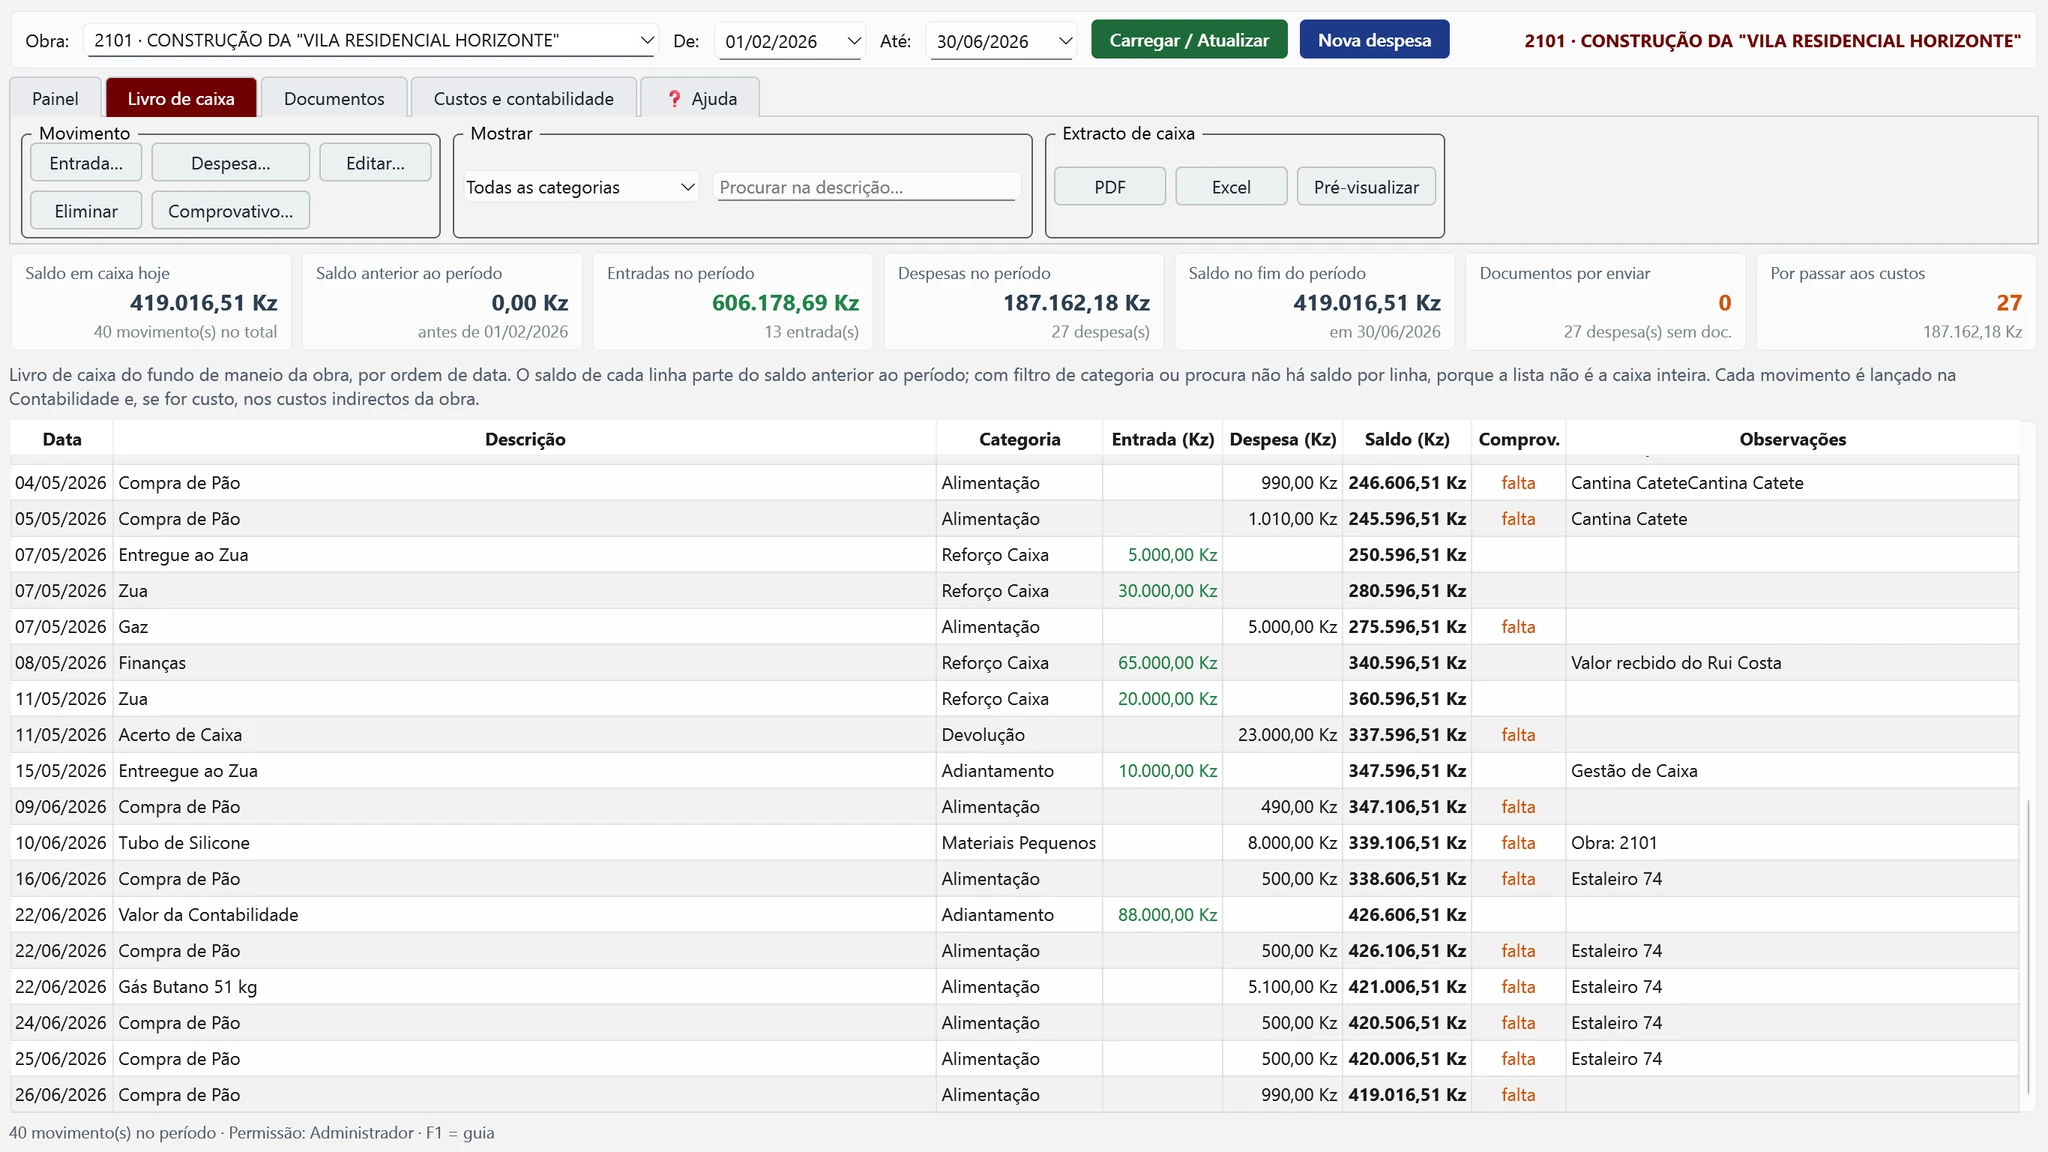The height and width of the screenshot is (1152, 2048).
Task: Click the Por passar aos custos card
Action: coord(1896,302)
